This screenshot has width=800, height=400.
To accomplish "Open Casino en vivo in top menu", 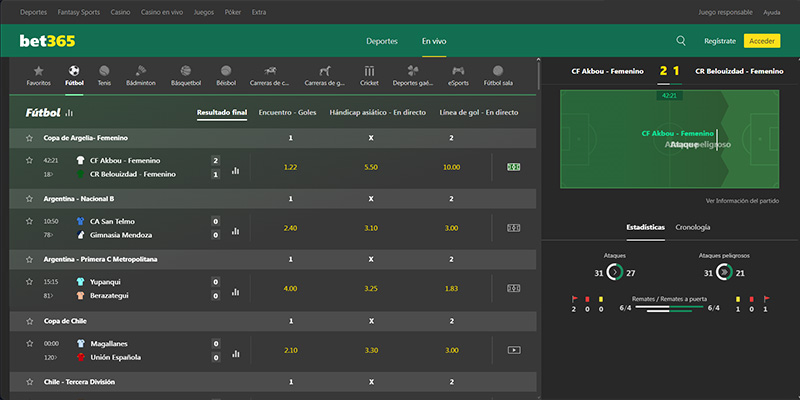I will click(162, 12).
